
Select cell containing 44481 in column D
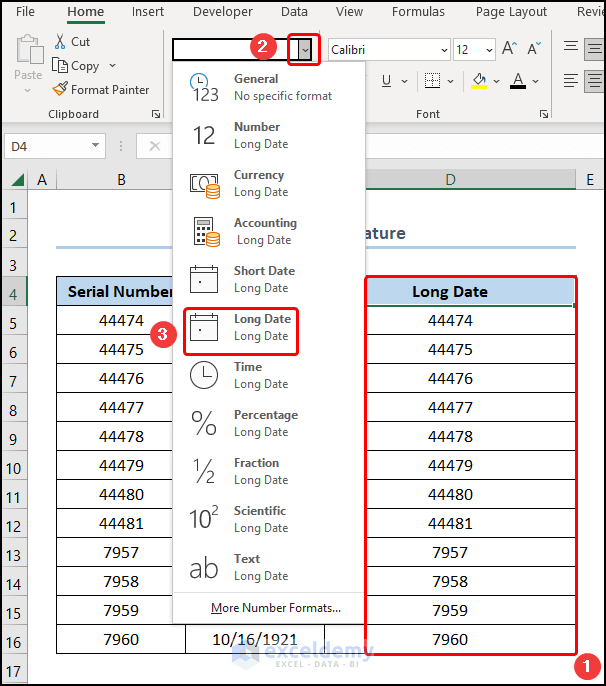(x=450, y=523)
